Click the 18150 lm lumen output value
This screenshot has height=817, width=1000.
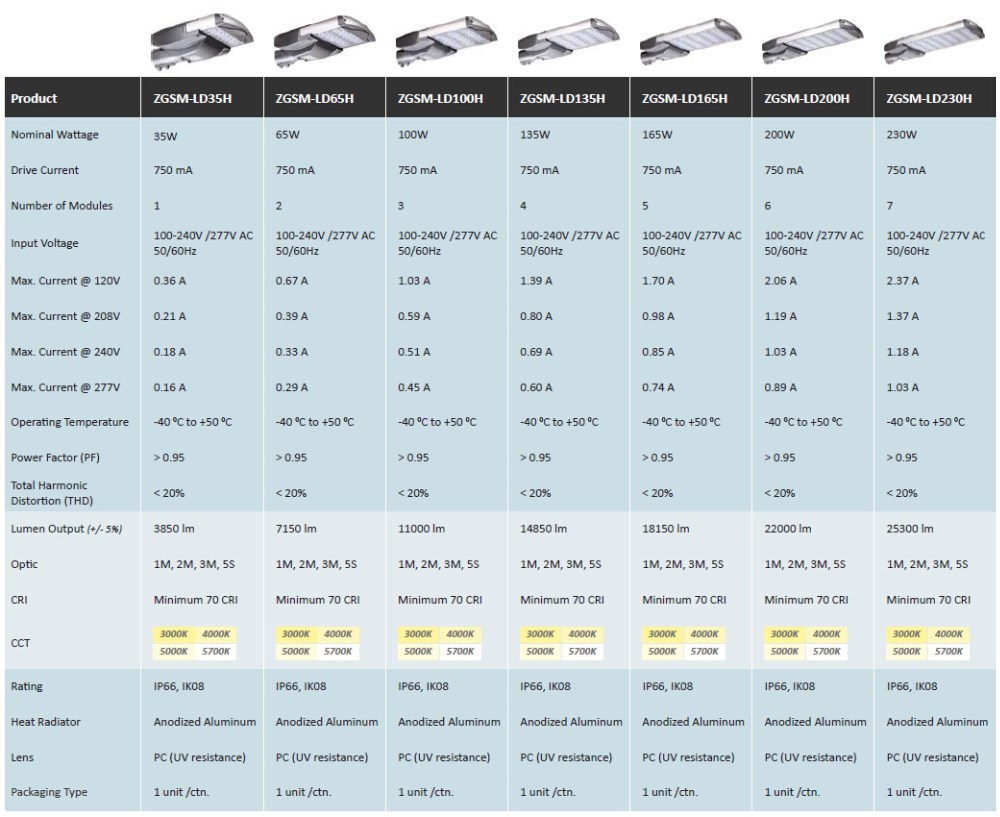point(666,529)
